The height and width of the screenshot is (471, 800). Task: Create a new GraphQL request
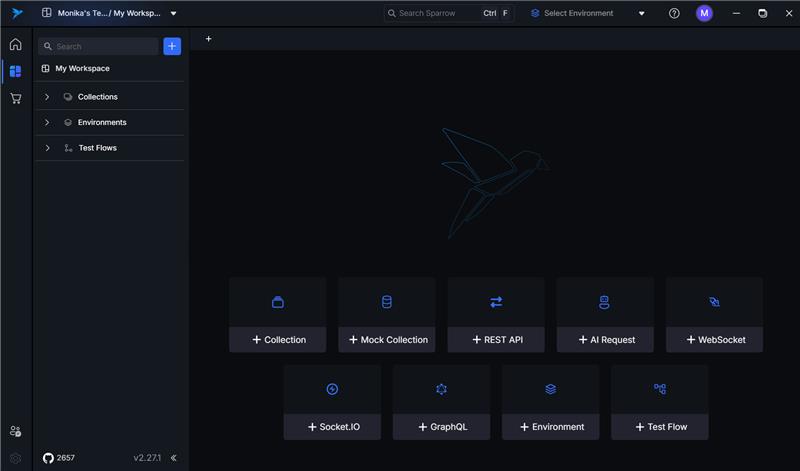(441, 427)
